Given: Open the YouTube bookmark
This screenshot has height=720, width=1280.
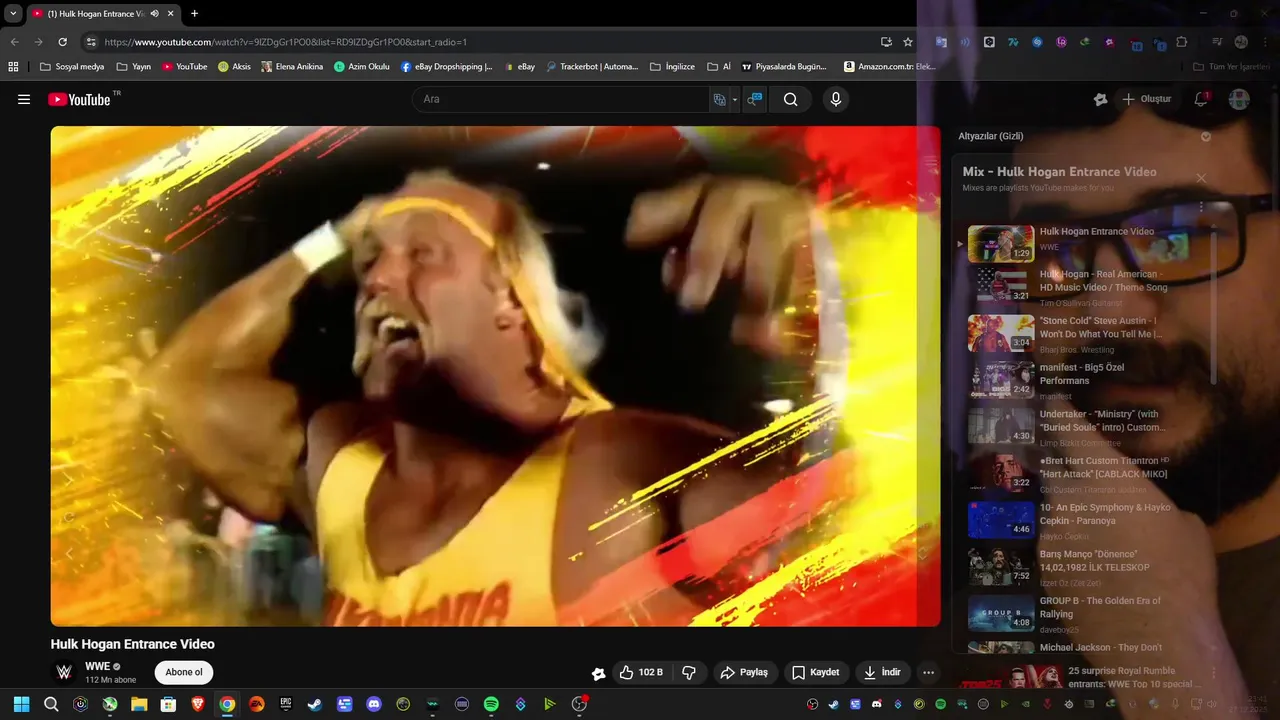Looking at the screenshot, I should pos(184,67).
